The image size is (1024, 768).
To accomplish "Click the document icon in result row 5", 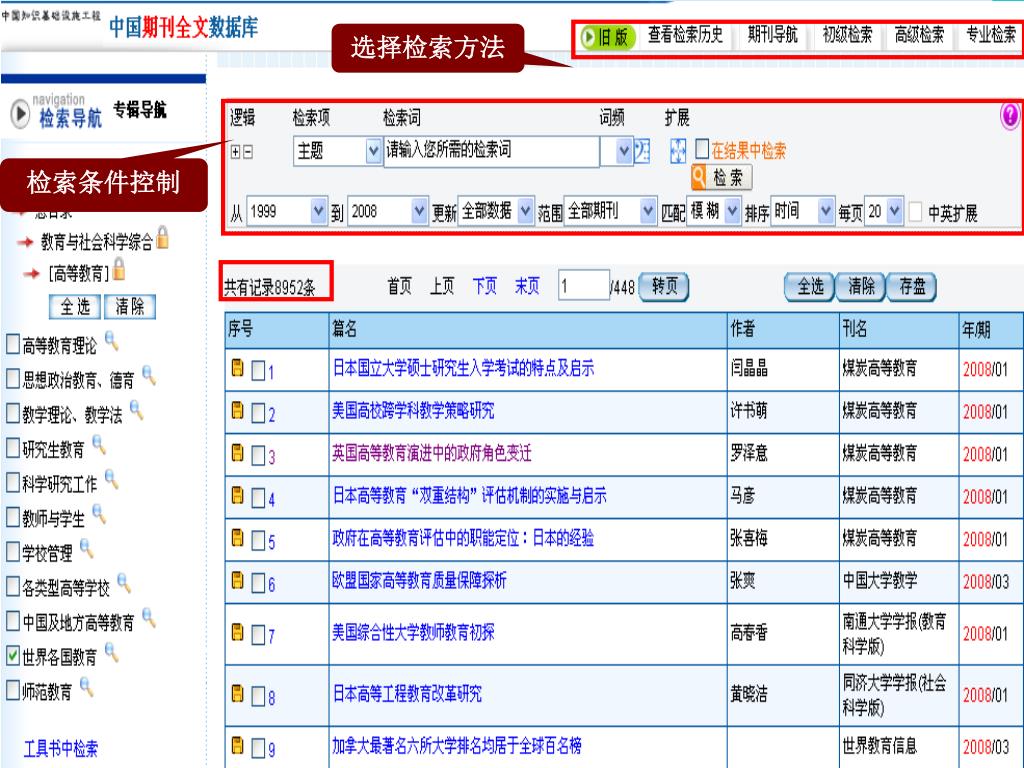I will click(x=238, y=538).
